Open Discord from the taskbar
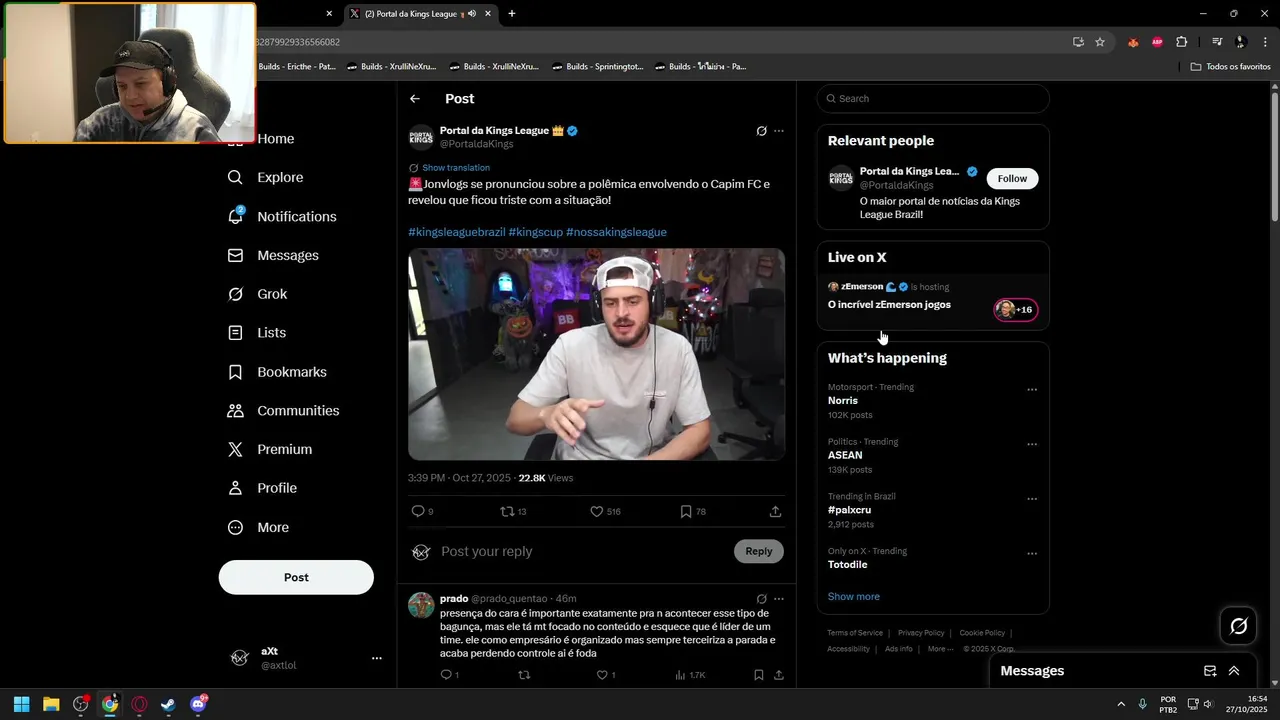1280x720 pixels. point(198,704)
